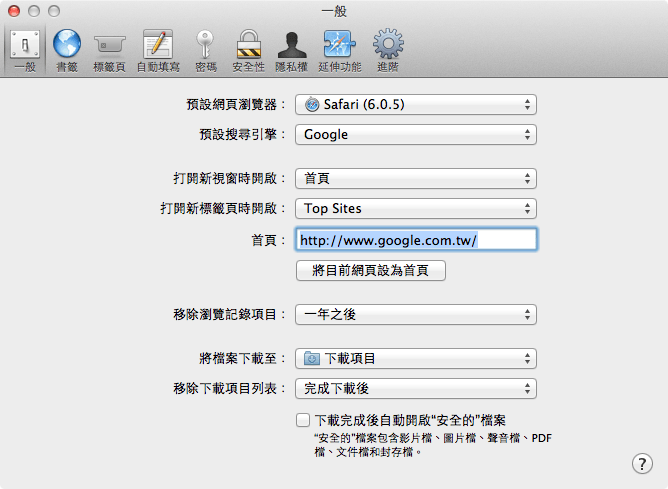
Task: Open the 完成下載後 download list dropdown
Action: 416,388
